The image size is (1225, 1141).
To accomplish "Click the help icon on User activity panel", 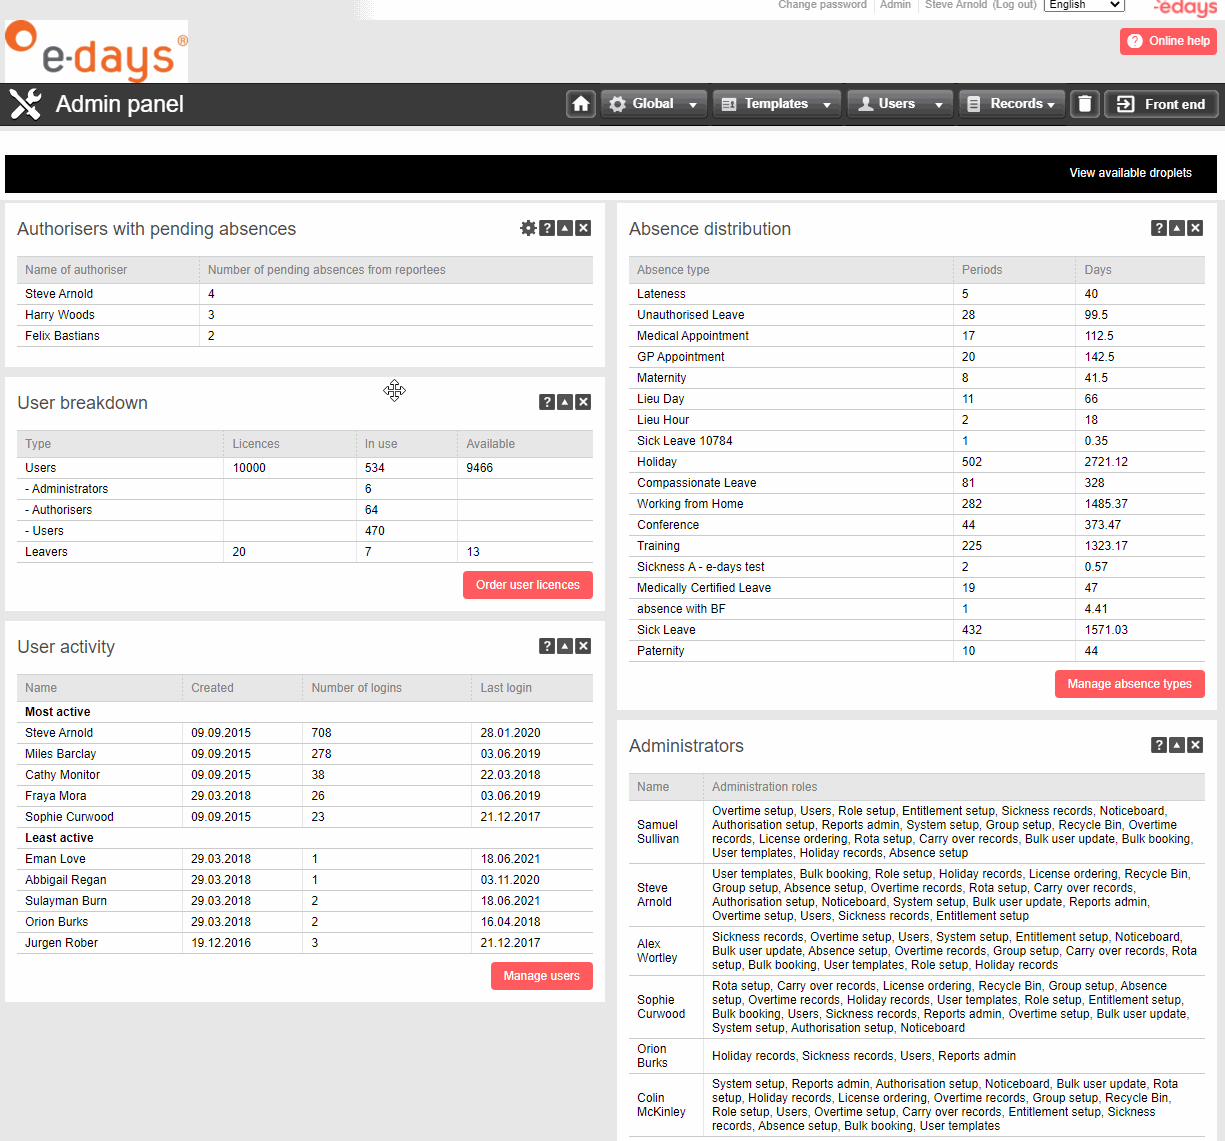I will point(546,646).
